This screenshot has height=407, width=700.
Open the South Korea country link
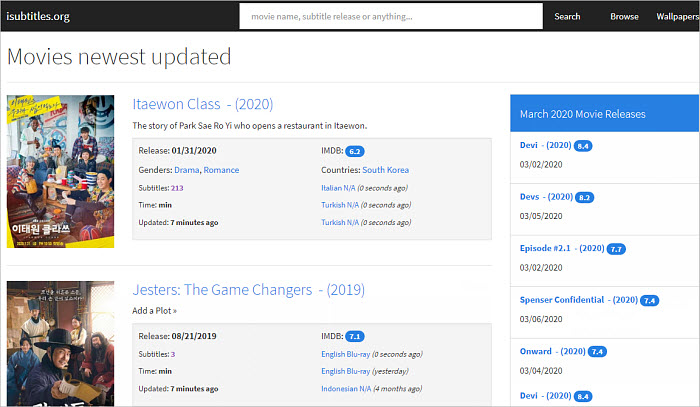pos(385,170)
